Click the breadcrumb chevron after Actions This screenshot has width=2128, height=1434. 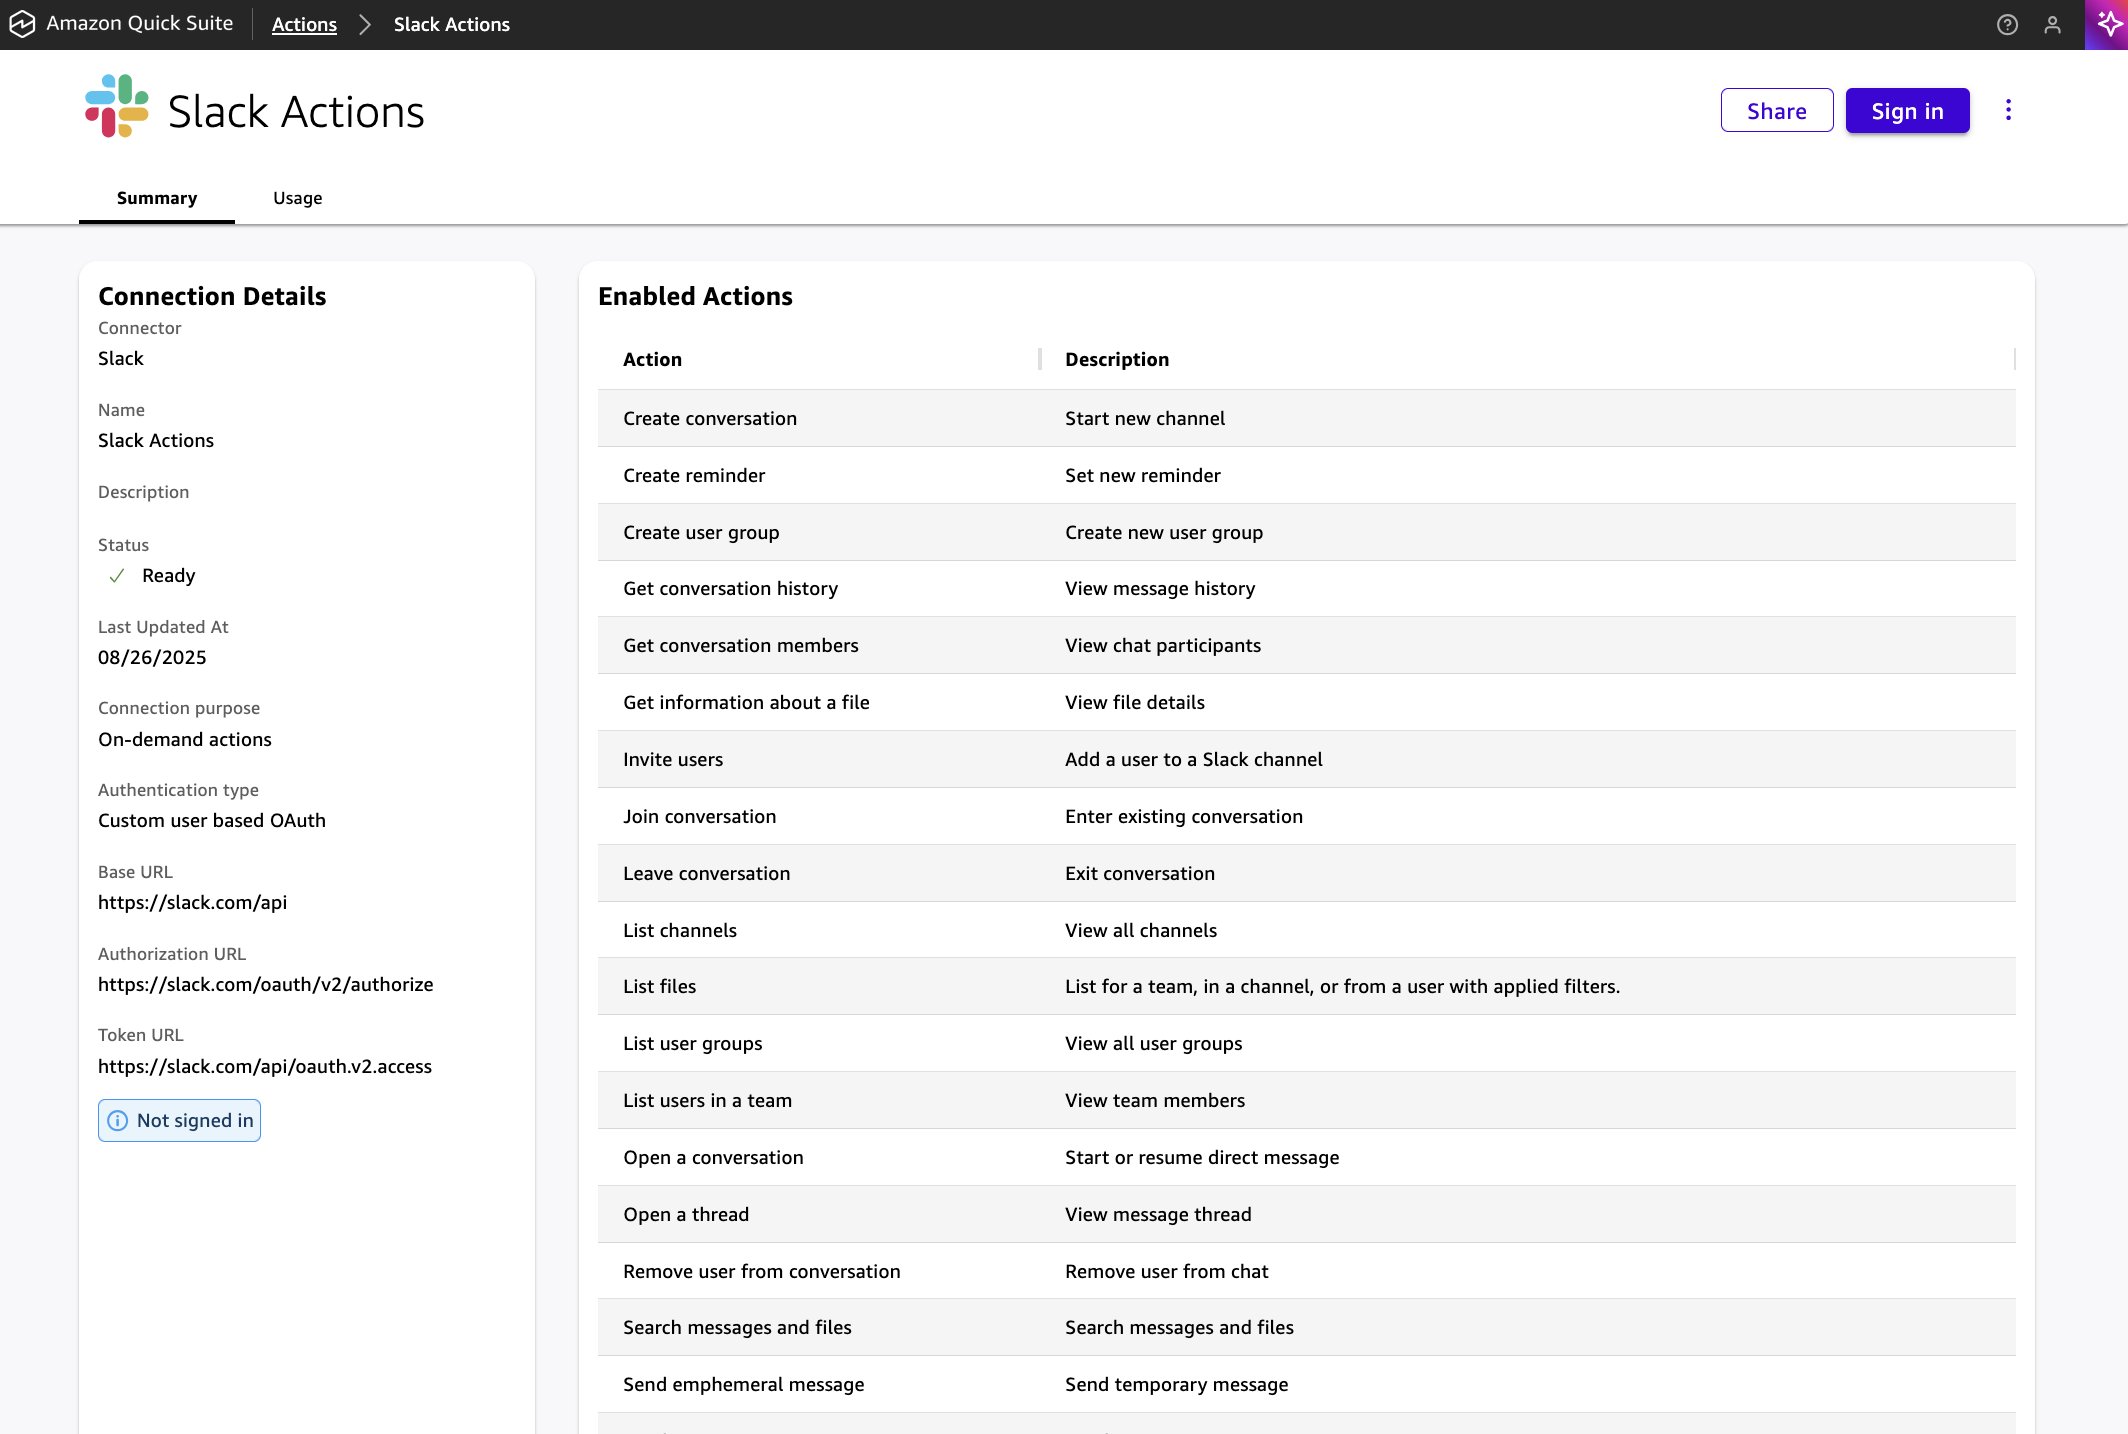(x=365, y=25)
